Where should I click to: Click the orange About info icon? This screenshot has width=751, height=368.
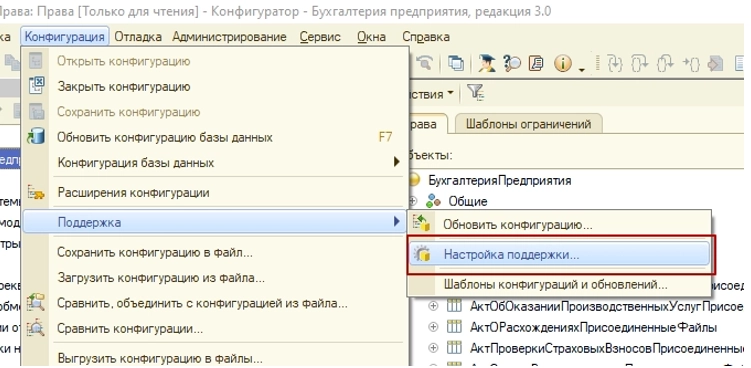pyautogui.click(x=563, y=63)
